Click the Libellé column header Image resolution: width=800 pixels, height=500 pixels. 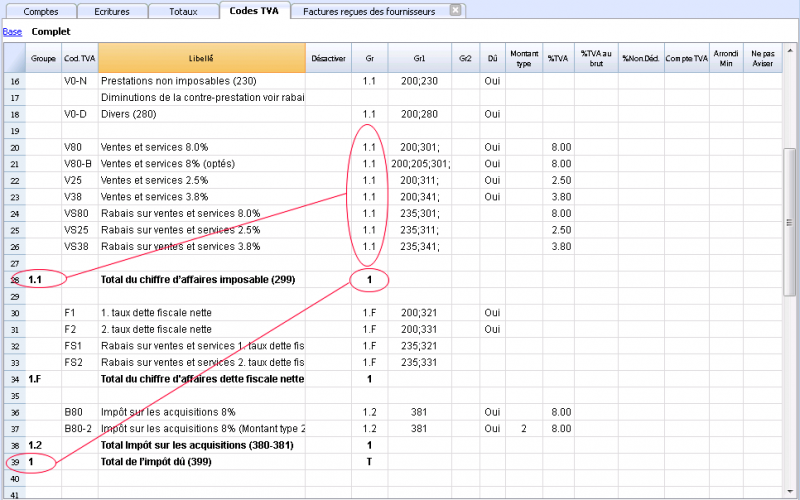(202, 58)
